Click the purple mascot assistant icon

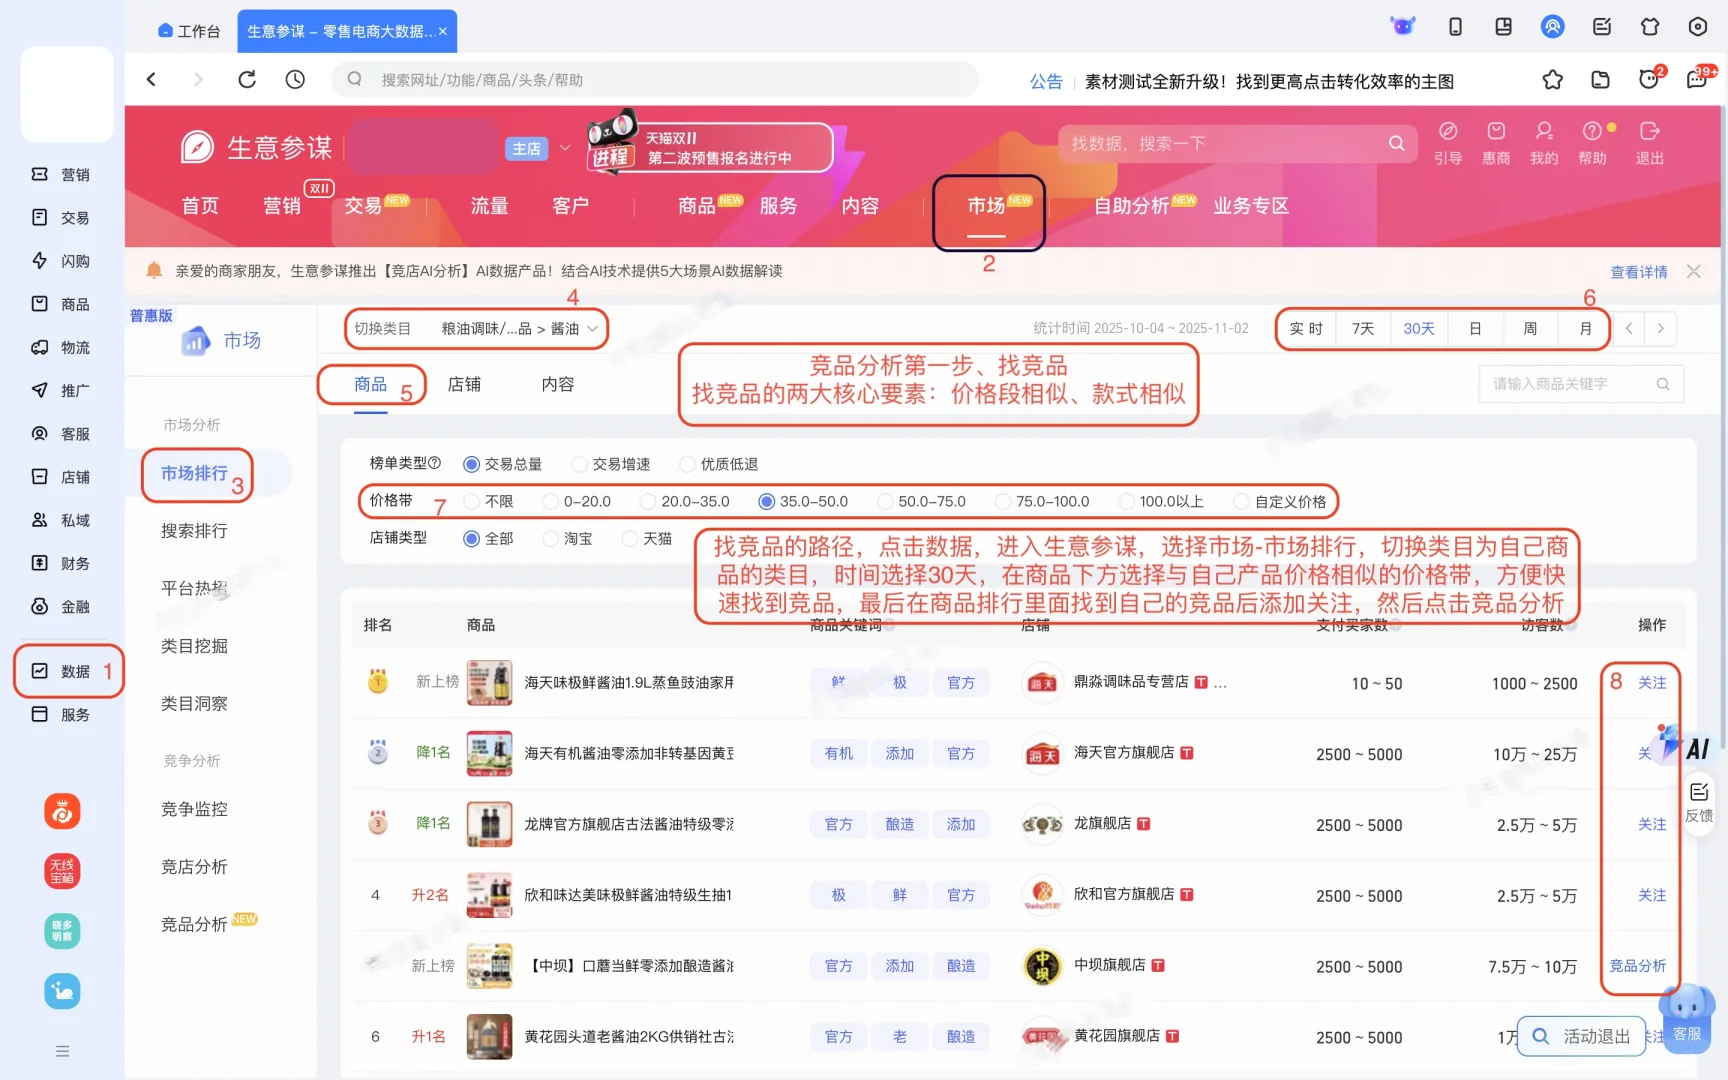1403,26
